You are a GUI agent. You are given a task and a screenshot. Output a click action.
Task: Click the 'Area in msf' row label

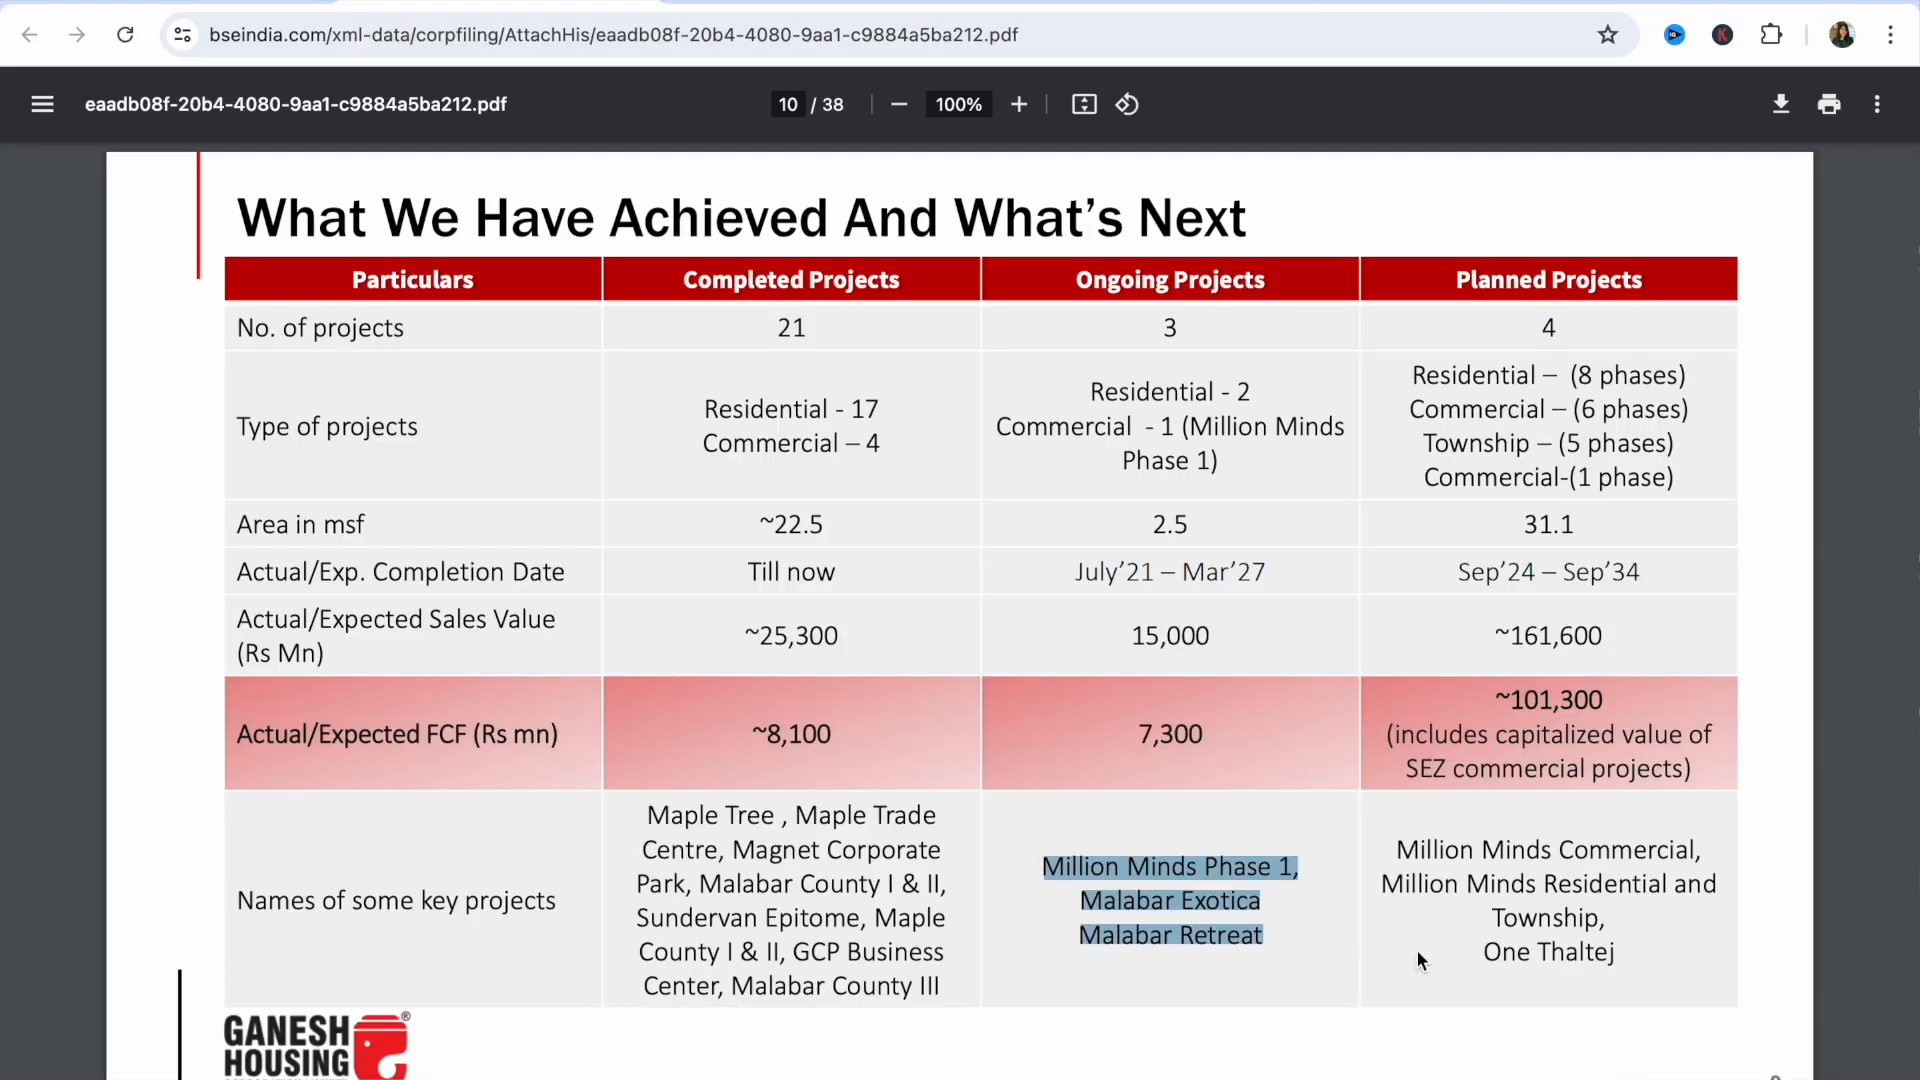(x=300, y=524)
